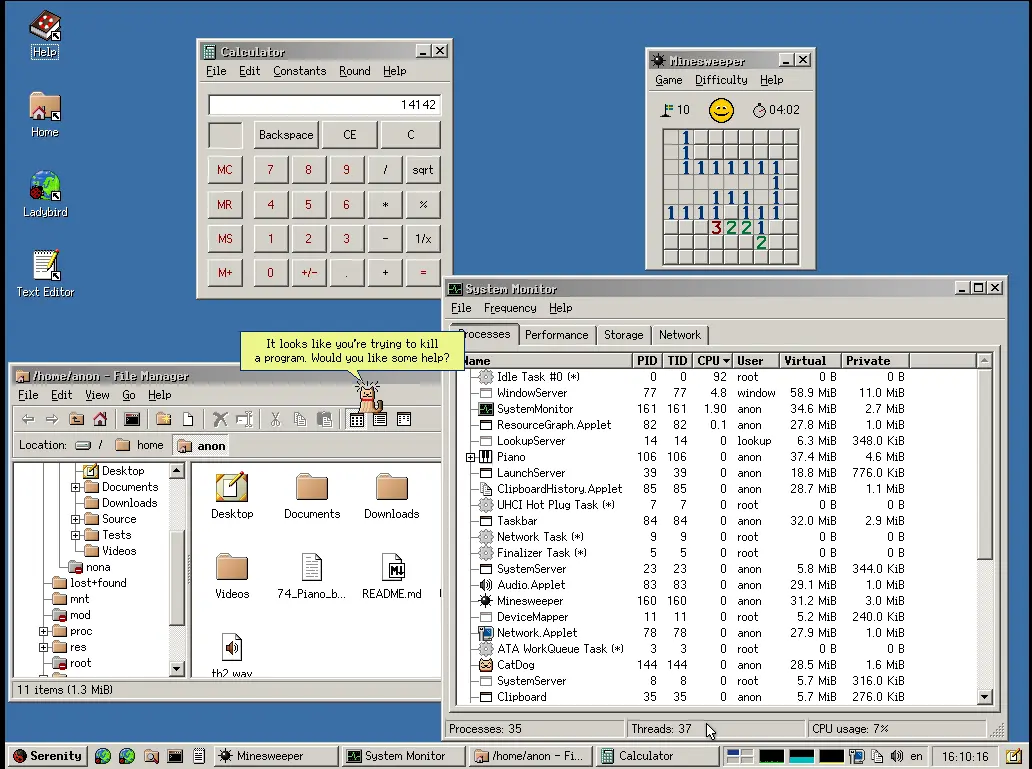The height and width of the screenshot is (769, 1032).
Task: Restart Minesweeper by clicking the smiley face
Action: coord(721,110)
